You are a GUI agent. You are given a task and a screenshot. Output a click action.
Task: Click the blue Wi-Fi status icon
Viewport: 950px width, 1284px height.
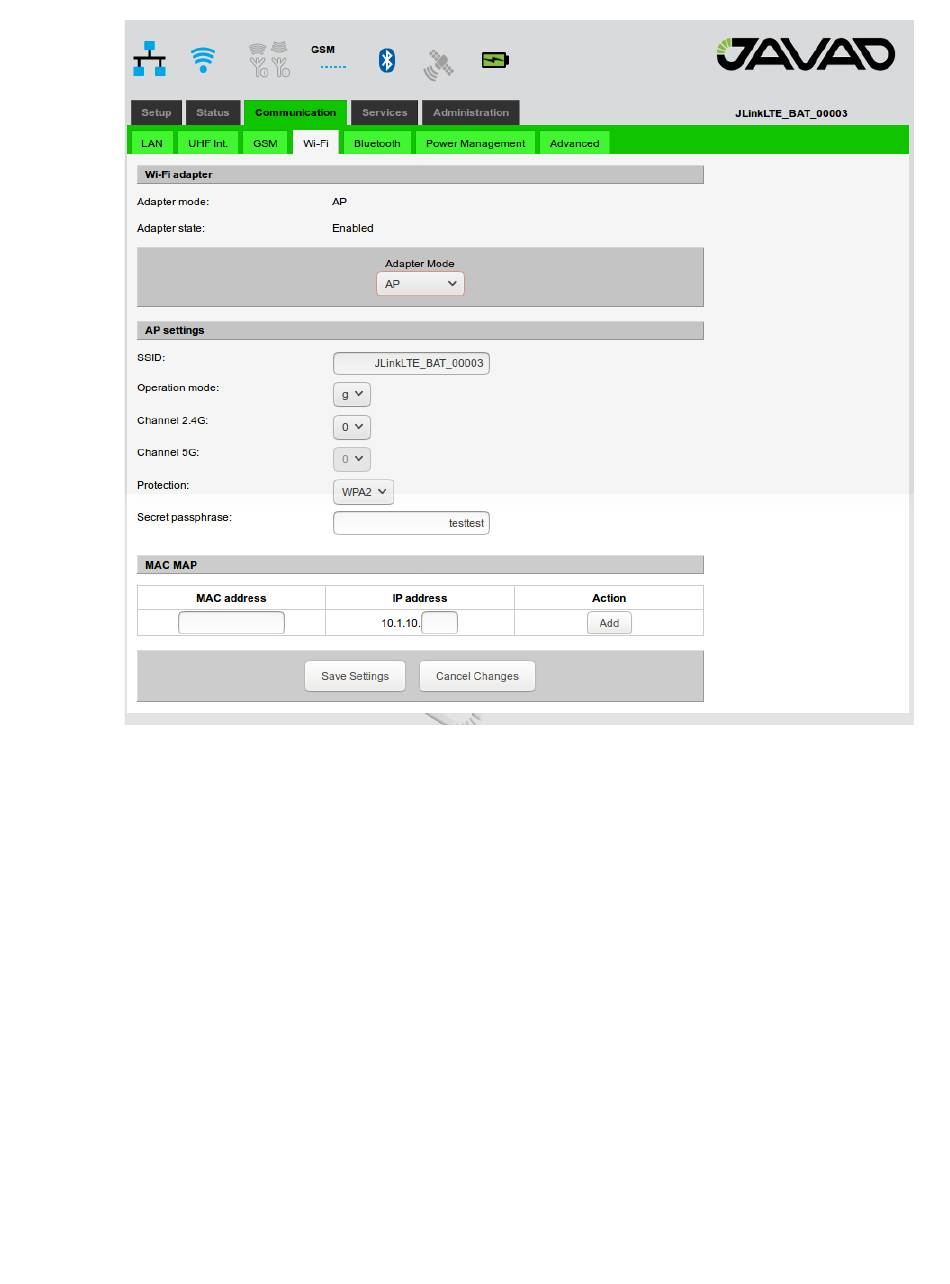(x=203, y=60)
